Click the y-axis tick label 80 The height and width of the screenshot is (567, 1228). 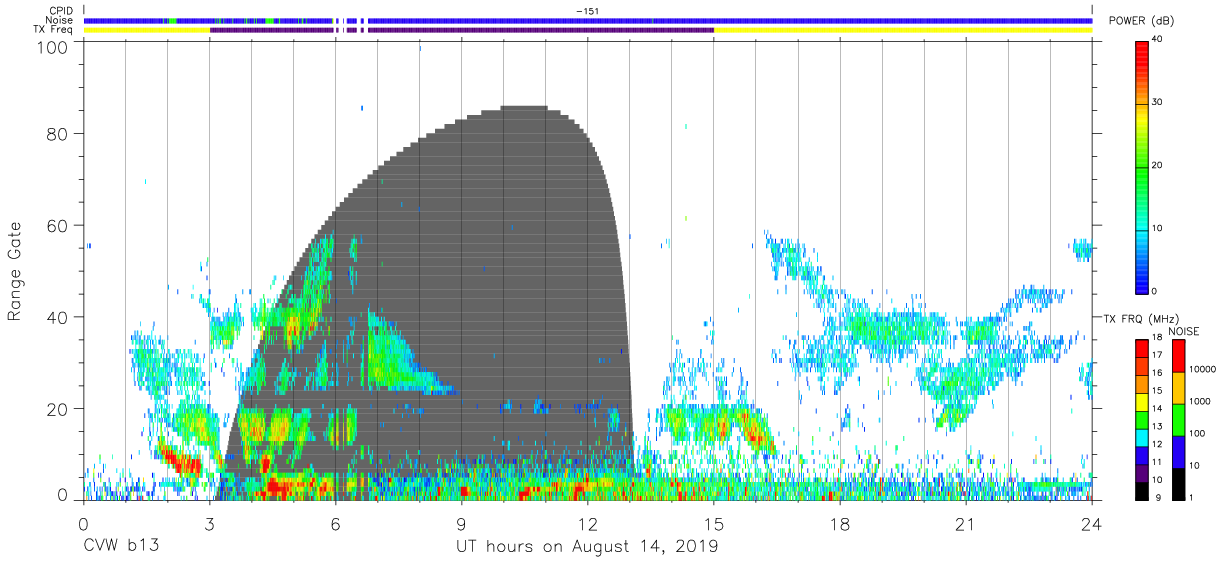click(57, 134)
